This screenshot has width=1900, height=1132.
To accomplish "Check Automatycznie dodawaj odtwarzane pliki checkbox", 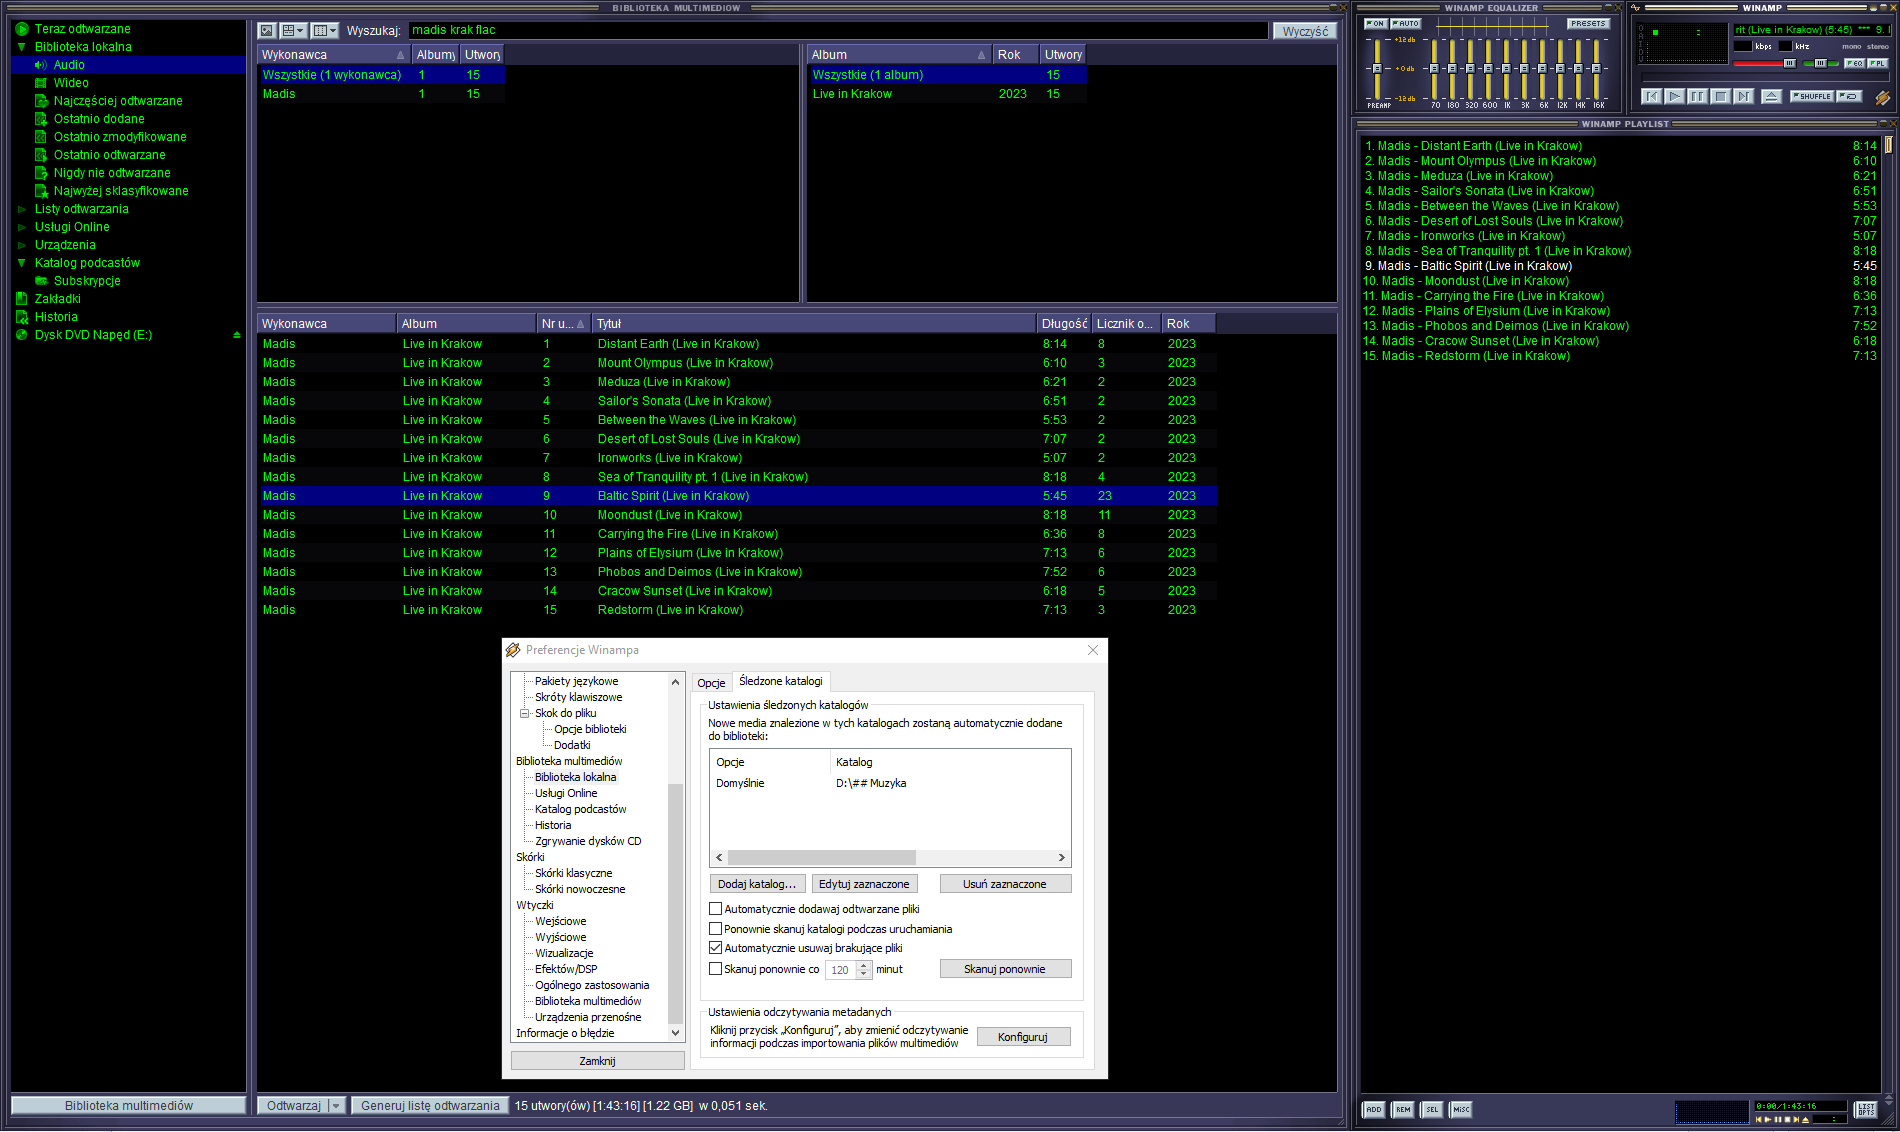I will click(x=715, y=909).
